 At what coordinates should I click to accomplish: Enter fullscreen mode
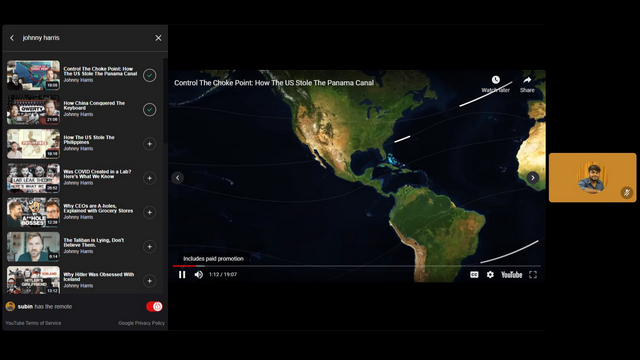(x=533, y=275)
